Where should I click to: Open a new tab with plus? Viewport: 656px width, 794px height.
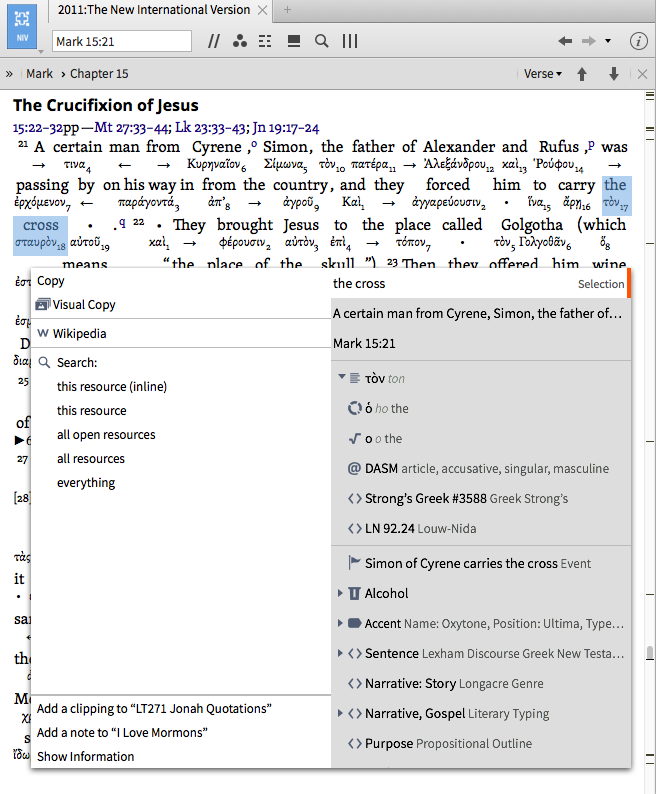coord(287,10)
